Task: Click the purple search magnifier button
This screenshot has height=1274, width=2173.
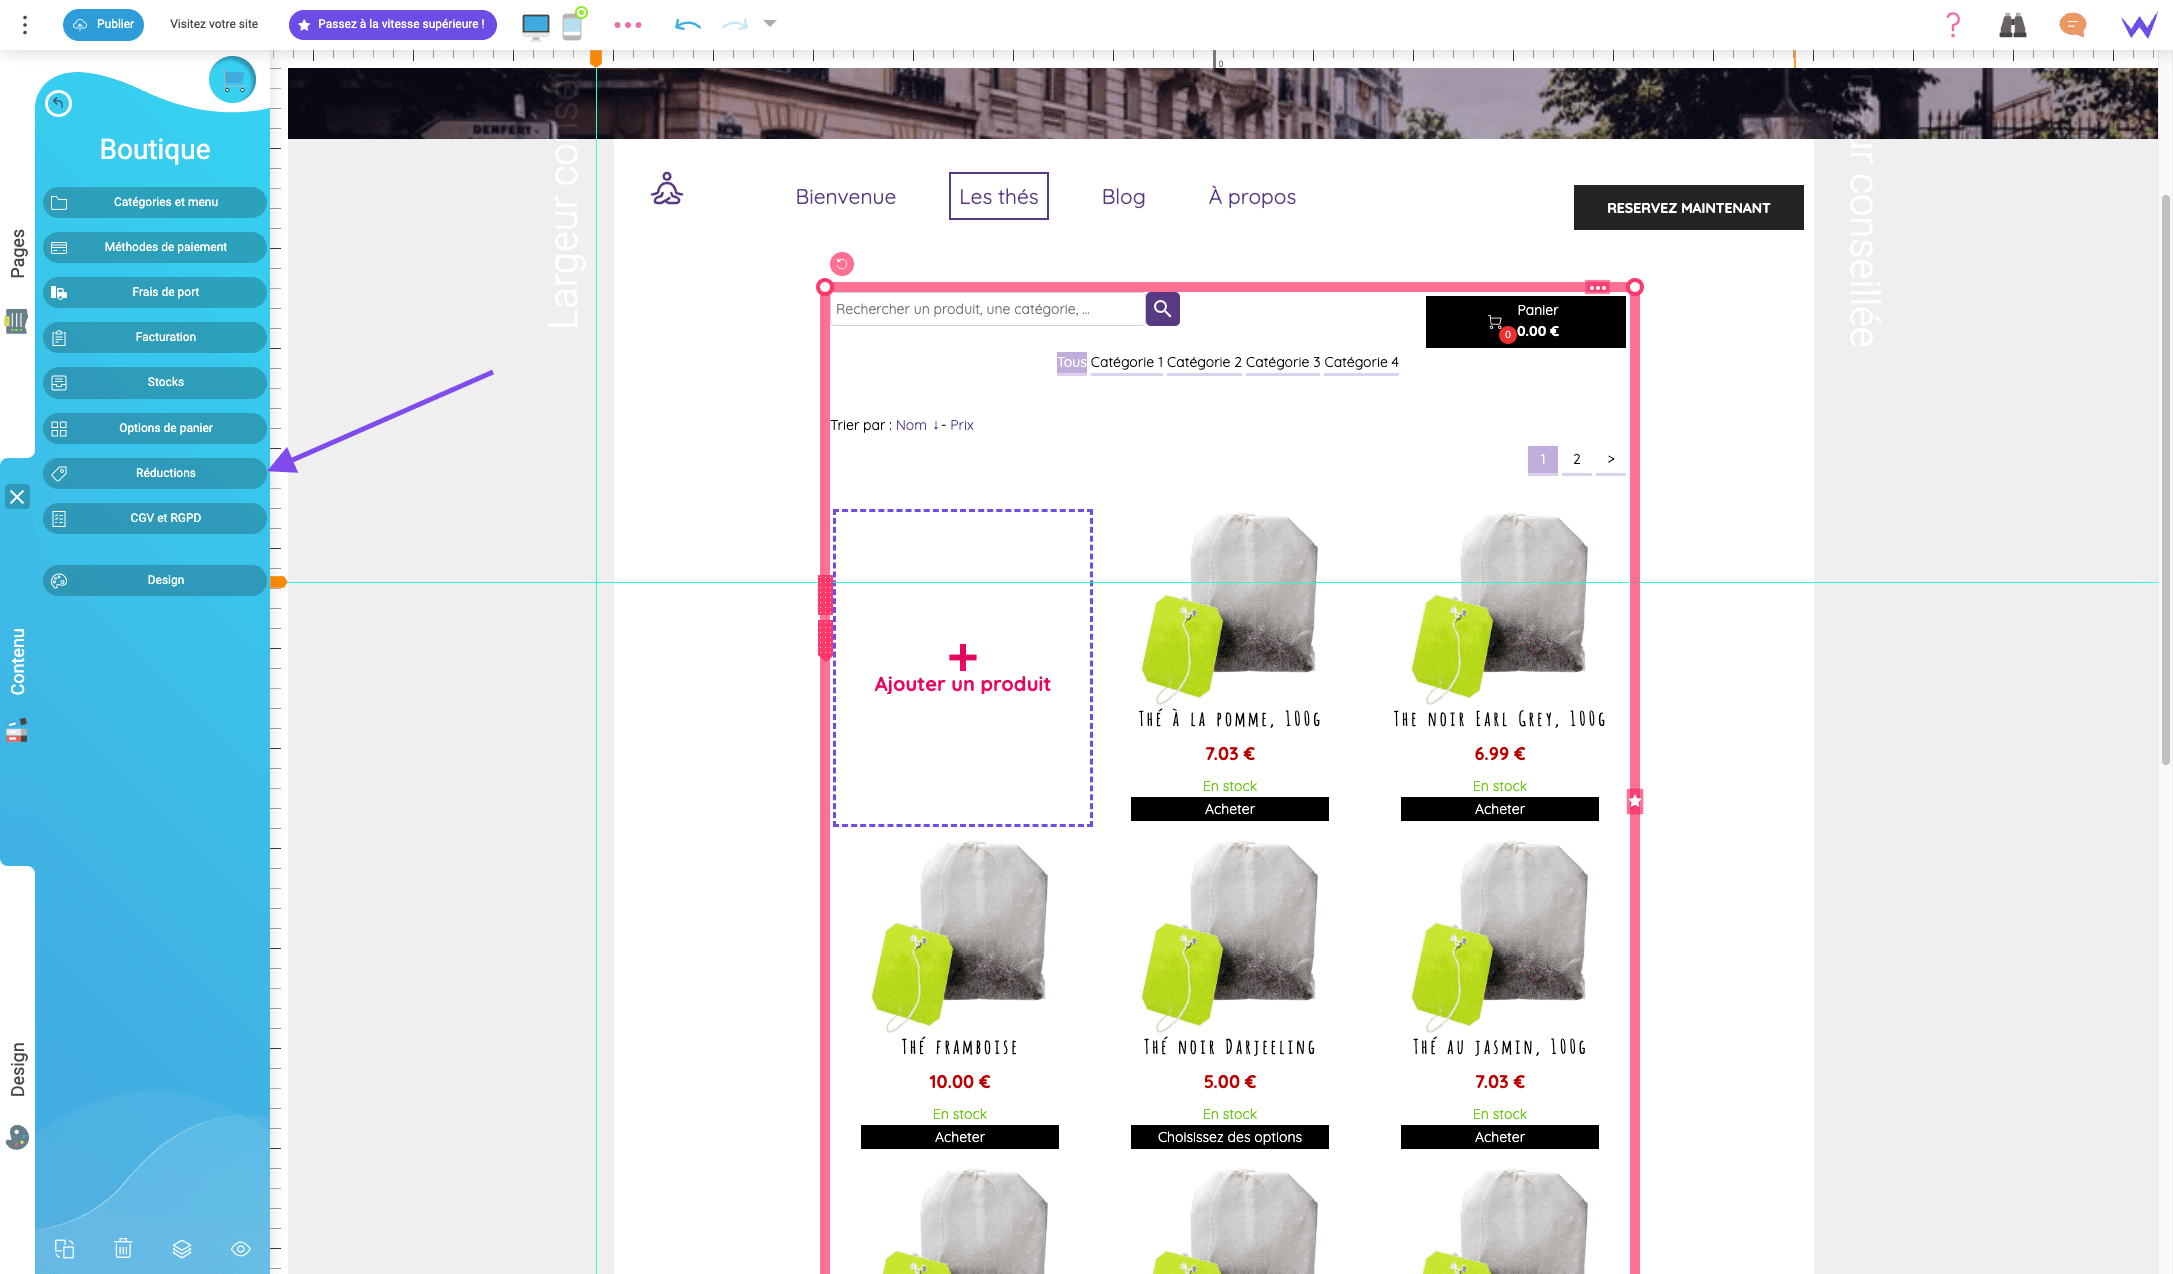Action: point(1162,309)
